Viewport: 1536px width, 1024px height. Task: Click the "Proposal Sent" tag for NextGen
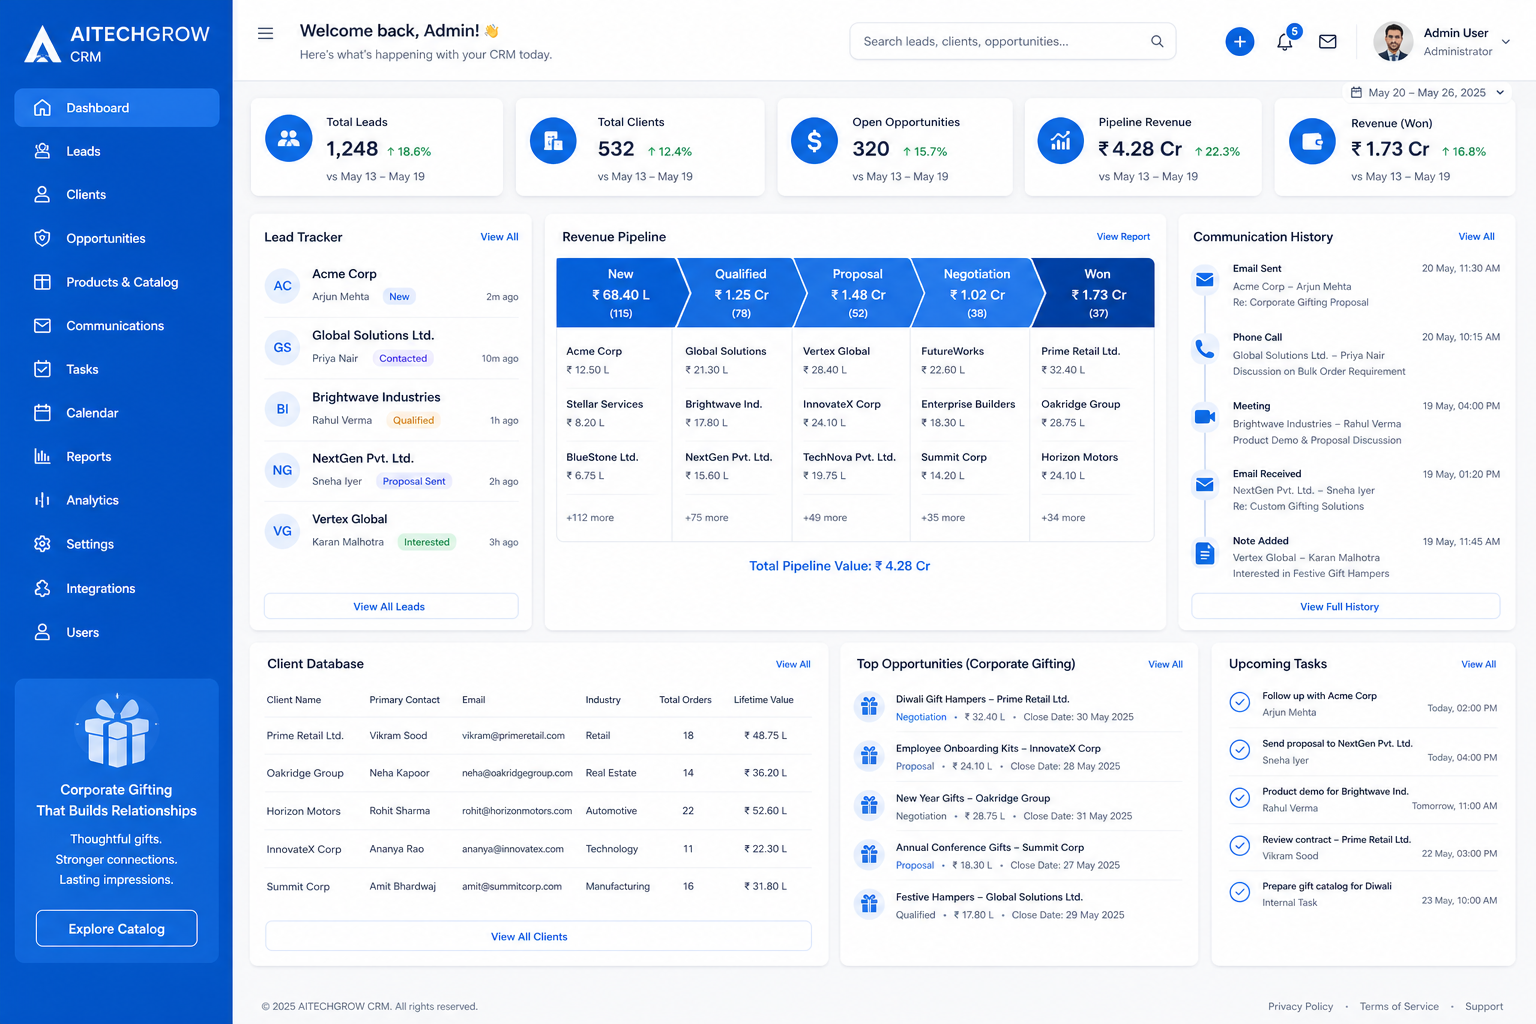(x=414, y=481)
